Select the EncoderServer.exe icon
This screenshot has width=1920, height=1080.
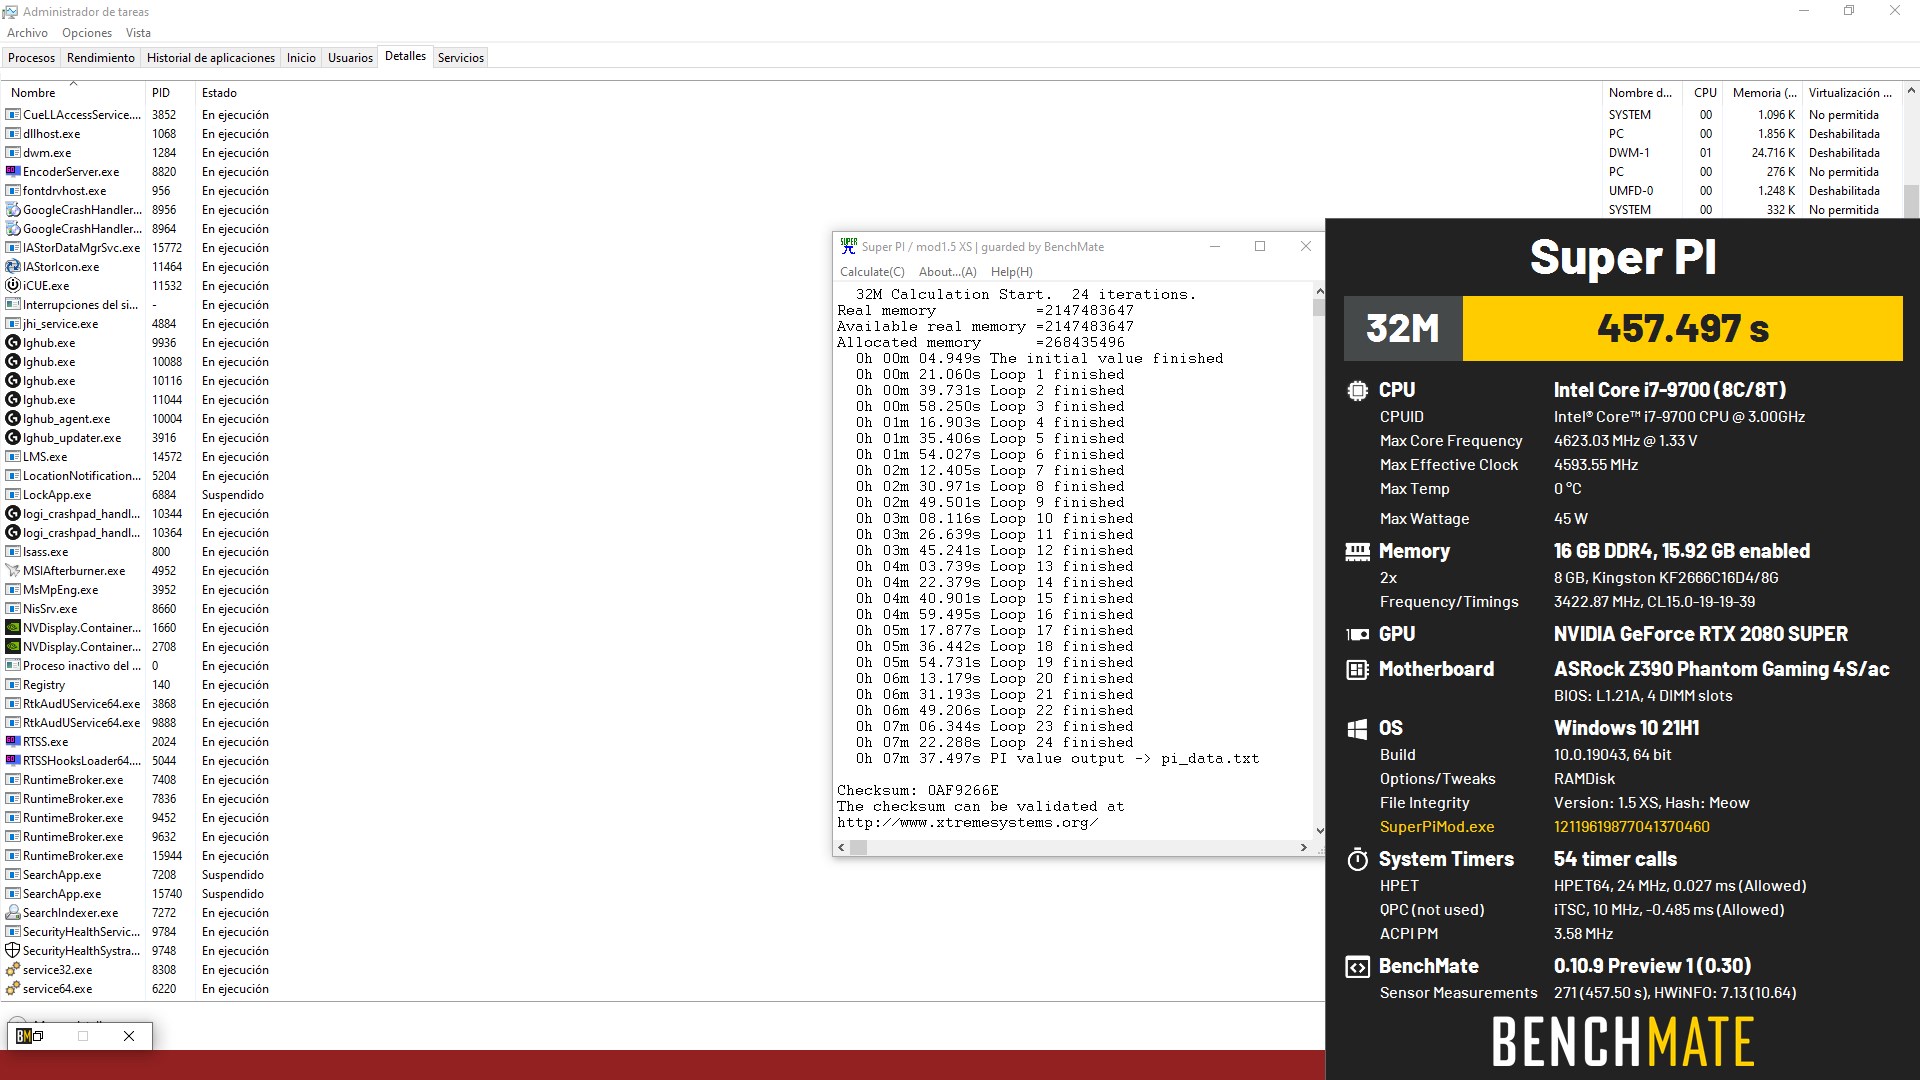[13, 172]
